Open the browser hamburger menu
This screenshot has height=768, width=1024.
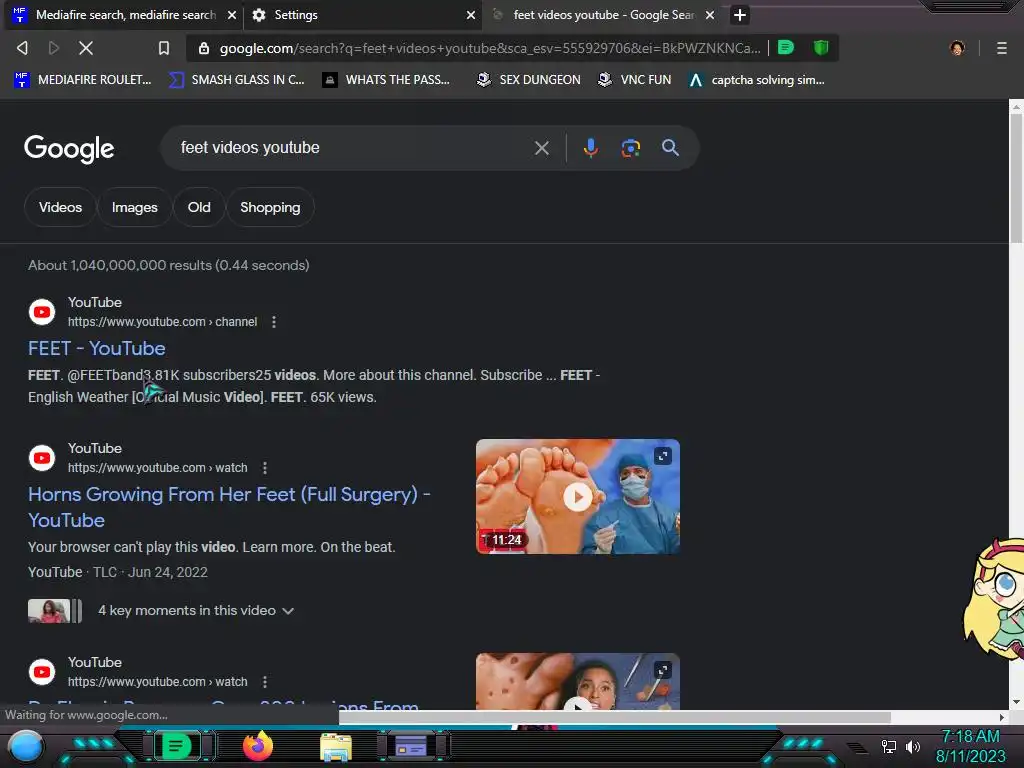click(x=1002, y=48)
